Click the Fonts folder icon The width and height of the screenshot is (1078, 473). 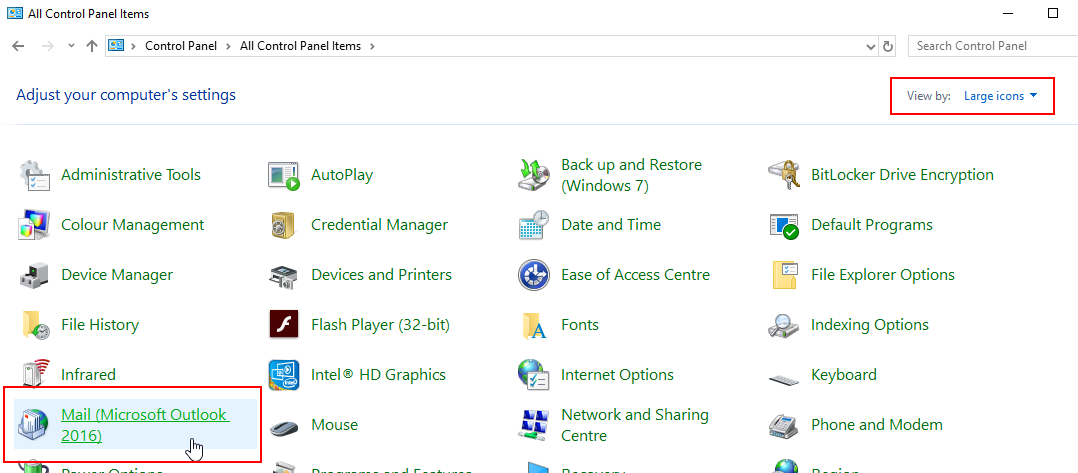[x=534, y=325]
